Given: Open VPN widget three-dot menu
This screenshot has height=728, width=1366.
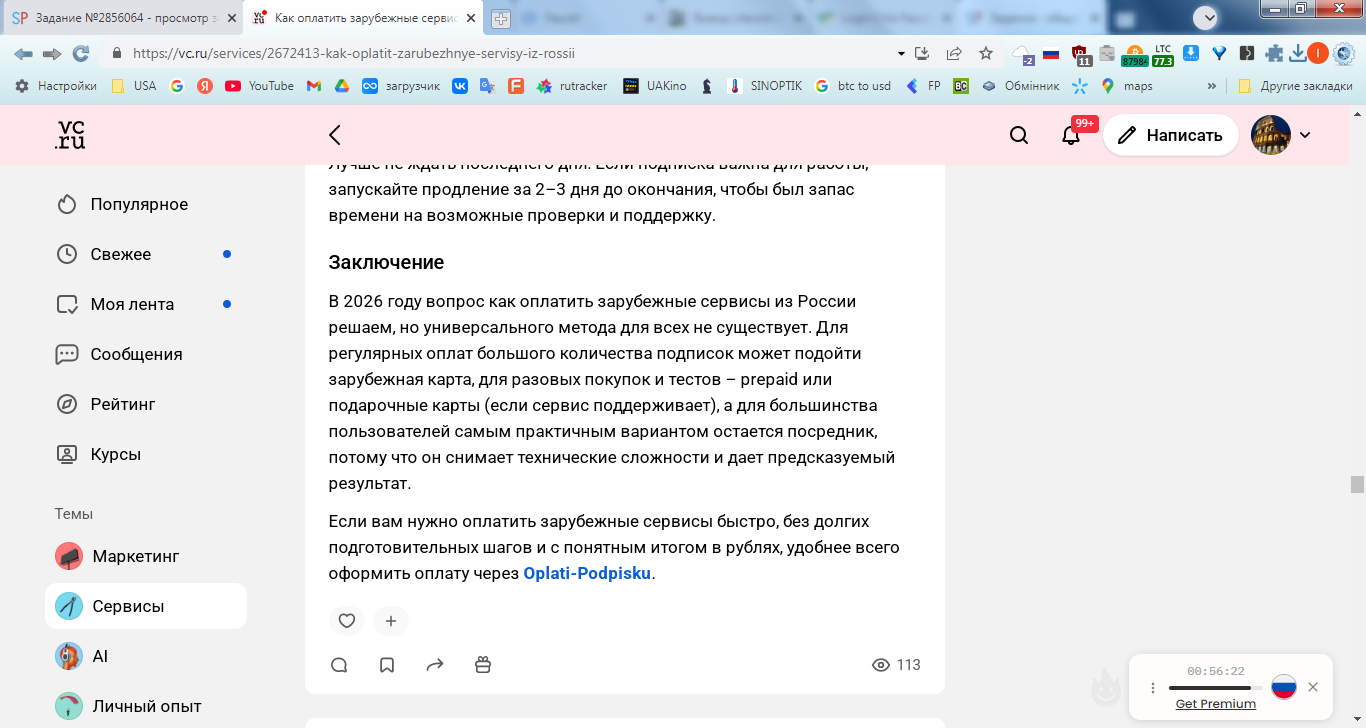Looking at the screenshot, I should (1153, 688).
